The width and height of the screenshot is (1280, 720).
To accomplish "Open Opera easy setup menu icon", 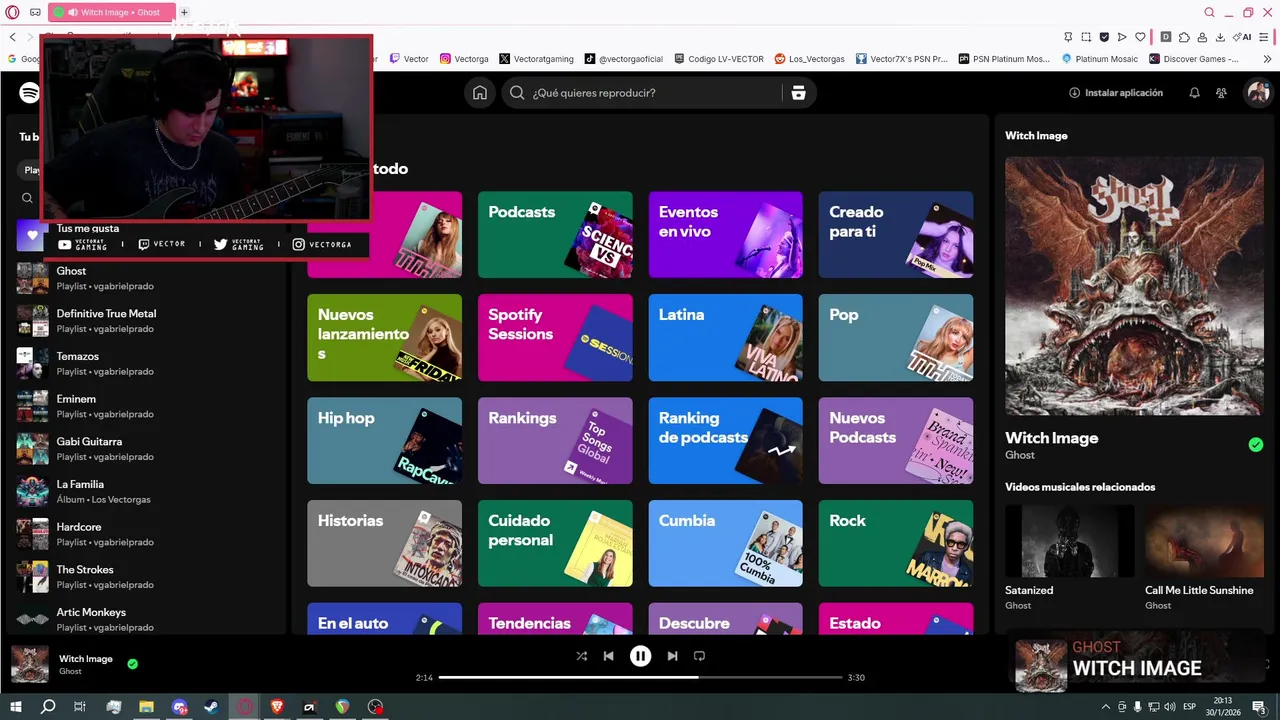I will 1266,37.
